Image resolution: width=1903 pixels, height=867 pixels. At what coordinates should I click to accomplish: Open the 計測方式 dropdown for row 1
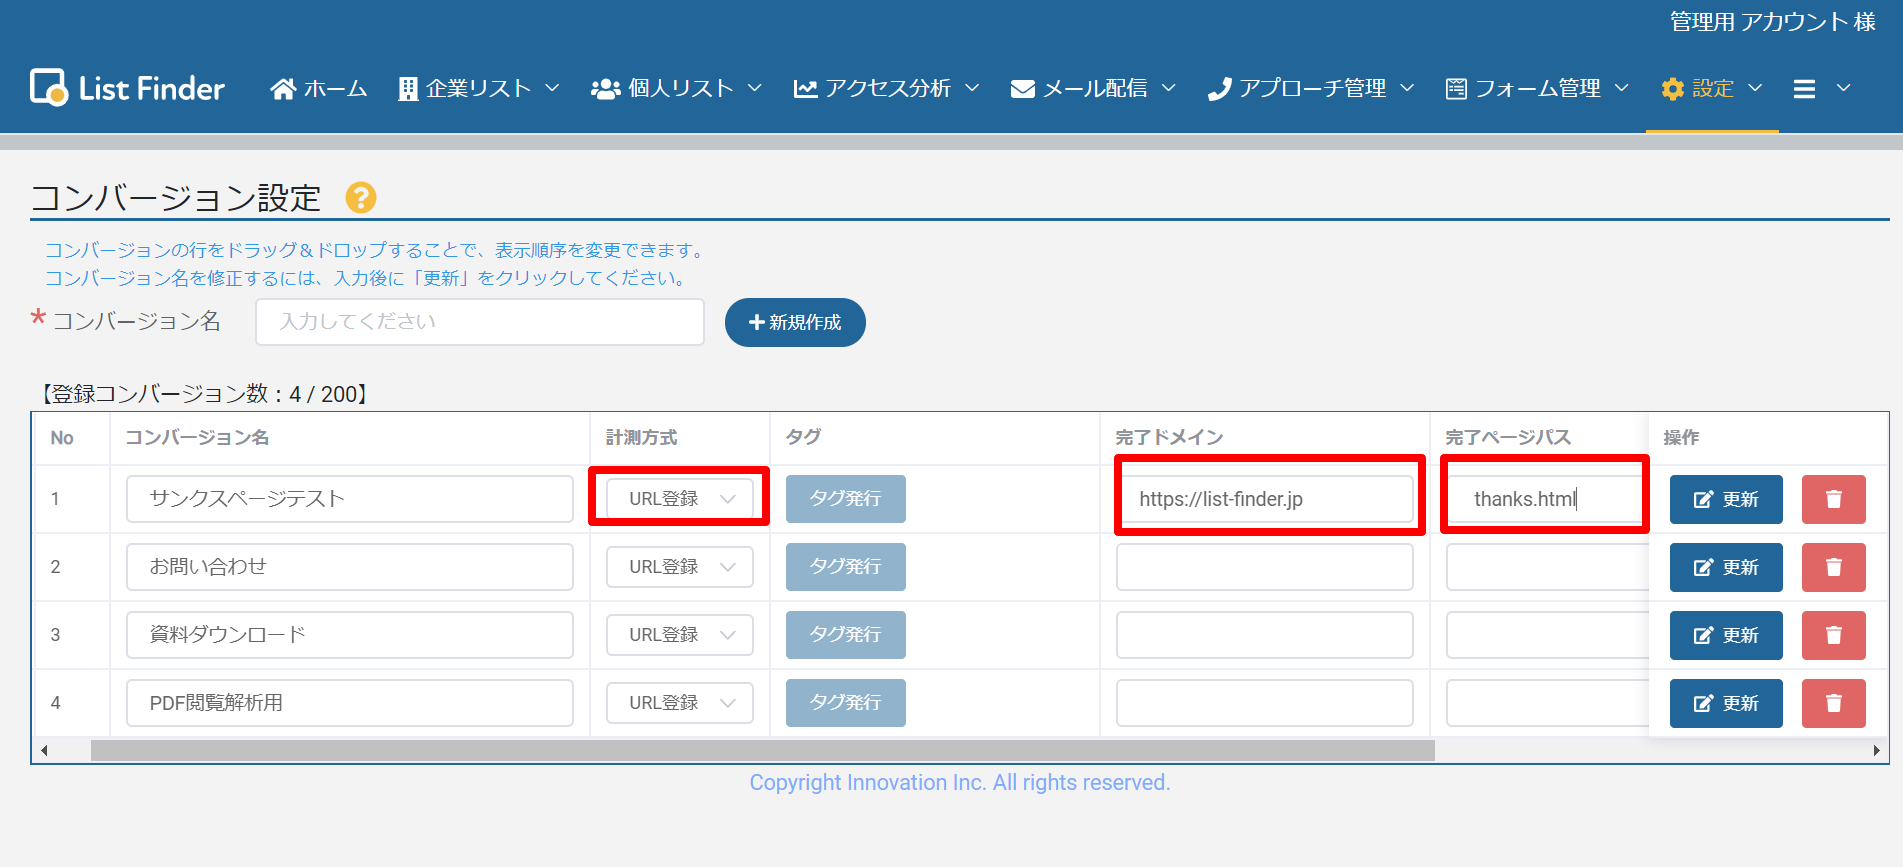tap(679, 499)
